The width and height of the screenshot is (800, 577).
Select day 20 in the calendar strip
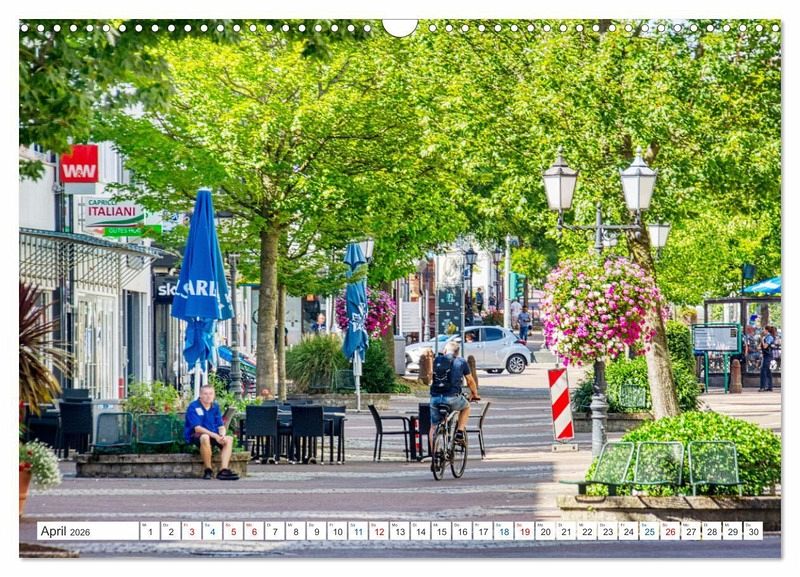pyautogui.click(x=545, y=531)
